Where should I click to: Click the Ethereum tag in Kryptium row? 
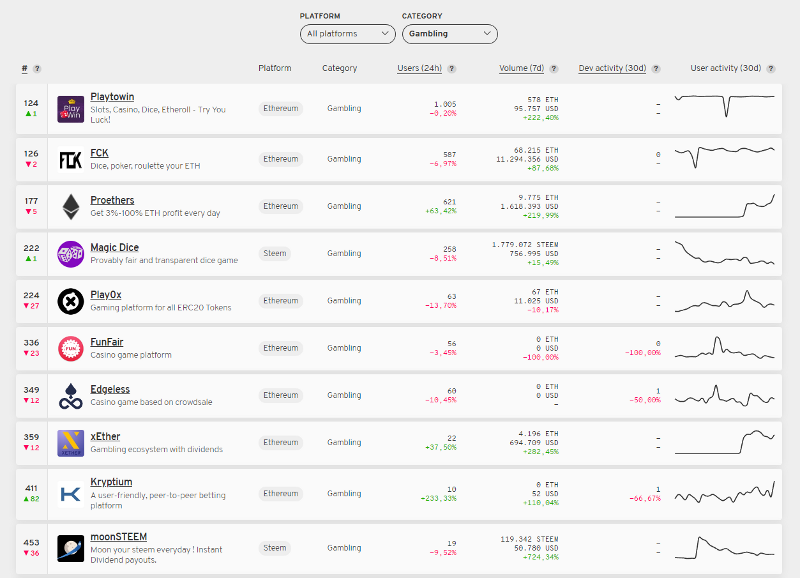(281, 494)
